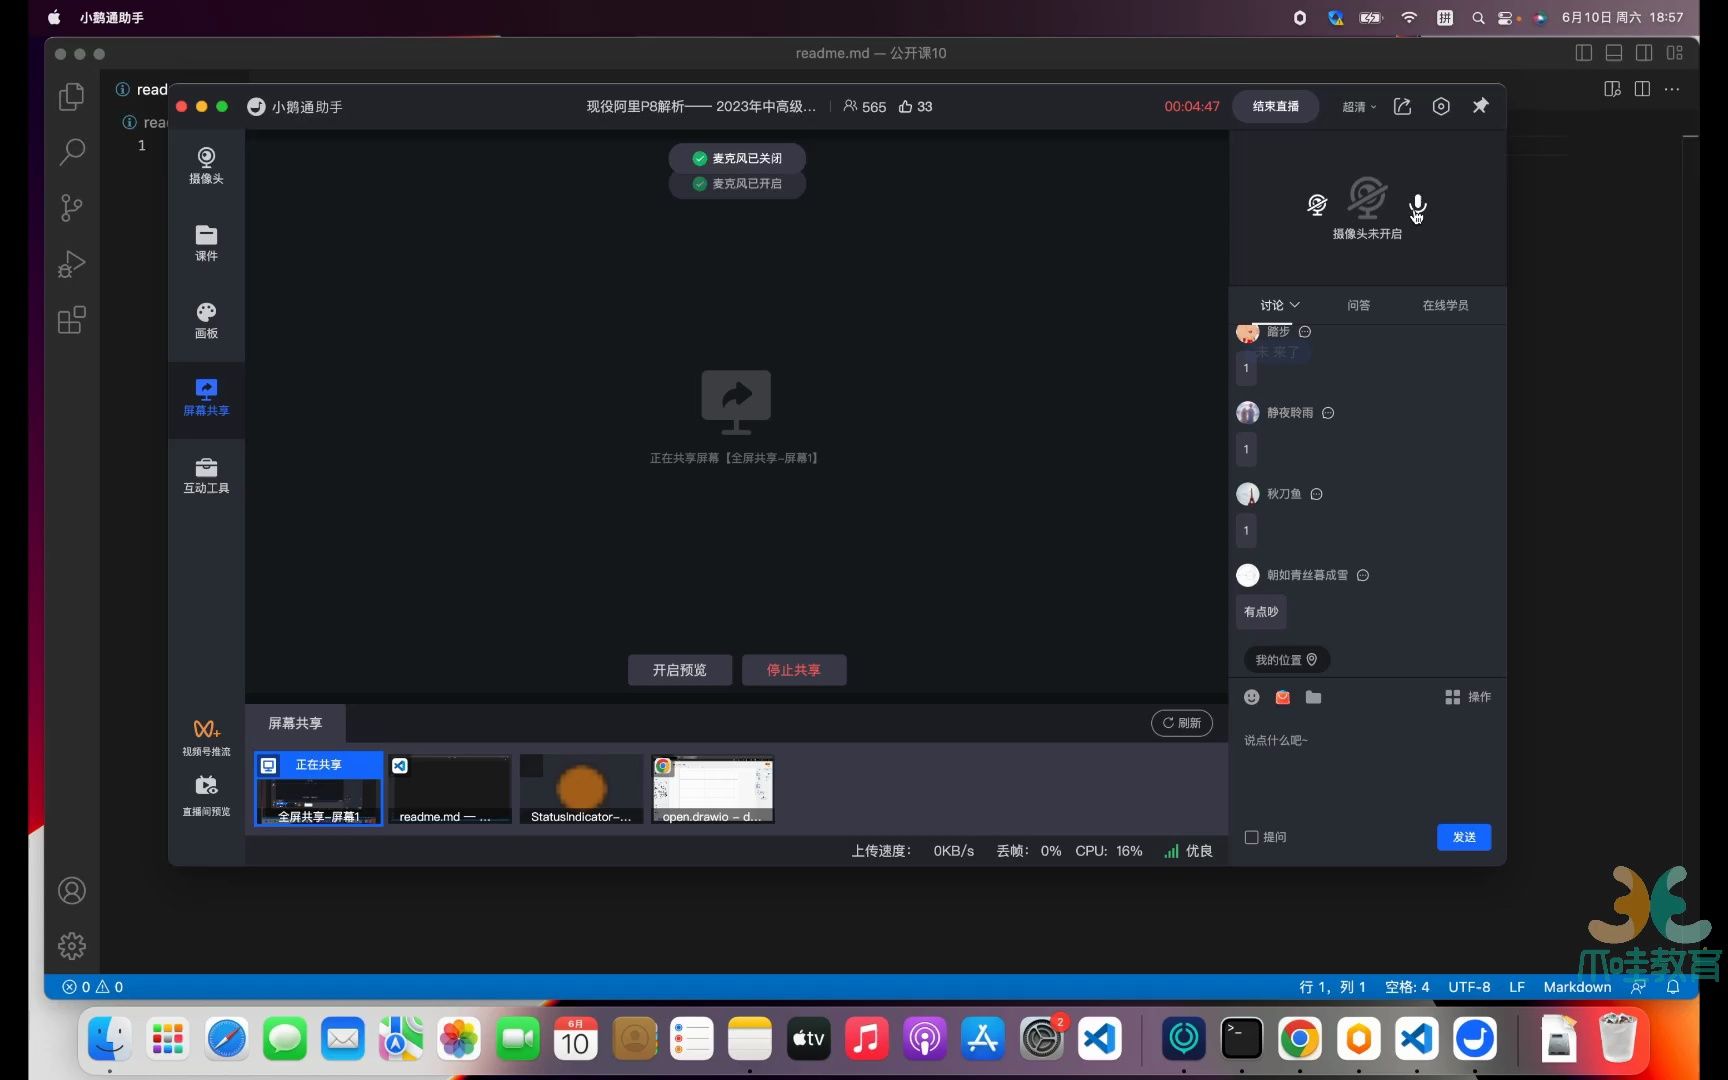Open VS Code Search in the activity bar

72,152
